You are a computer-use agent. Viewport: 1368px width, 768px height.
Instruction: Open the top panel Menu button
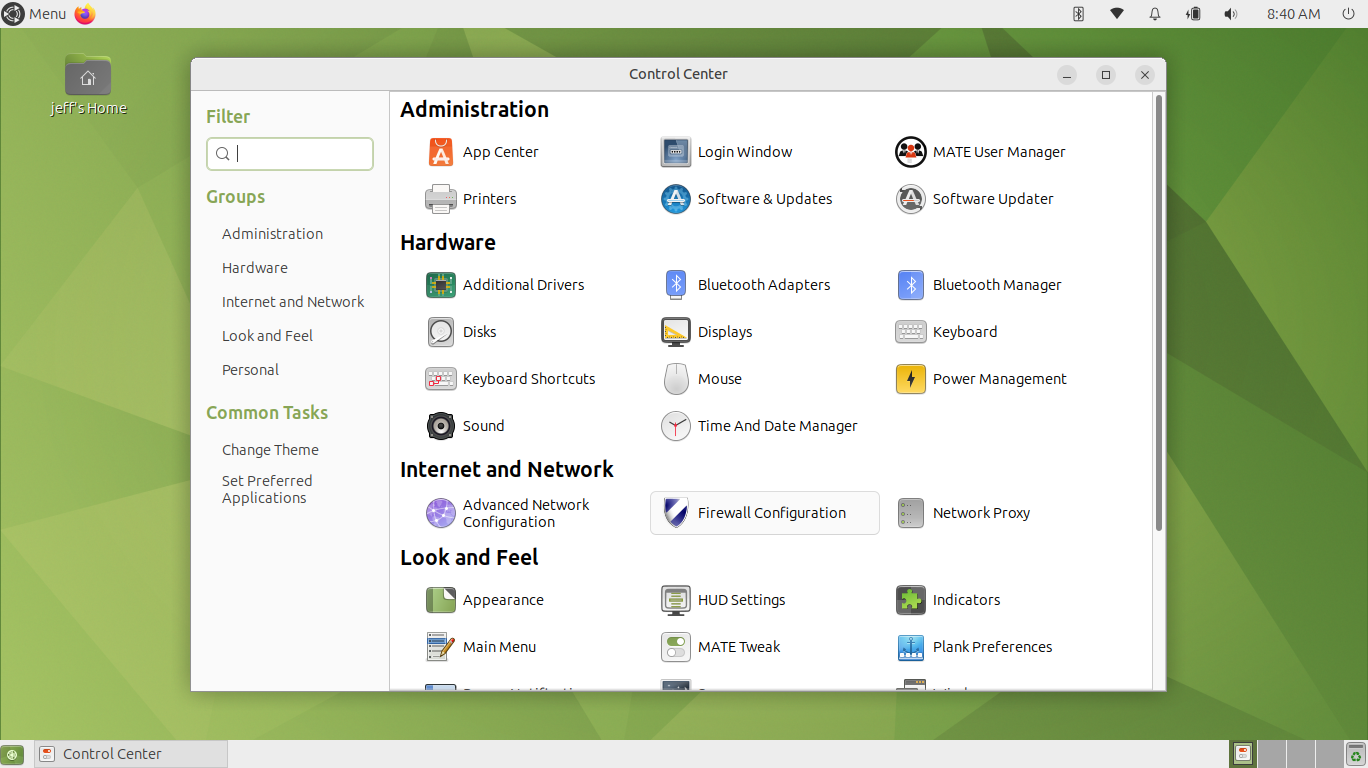(x=35, y=14)
